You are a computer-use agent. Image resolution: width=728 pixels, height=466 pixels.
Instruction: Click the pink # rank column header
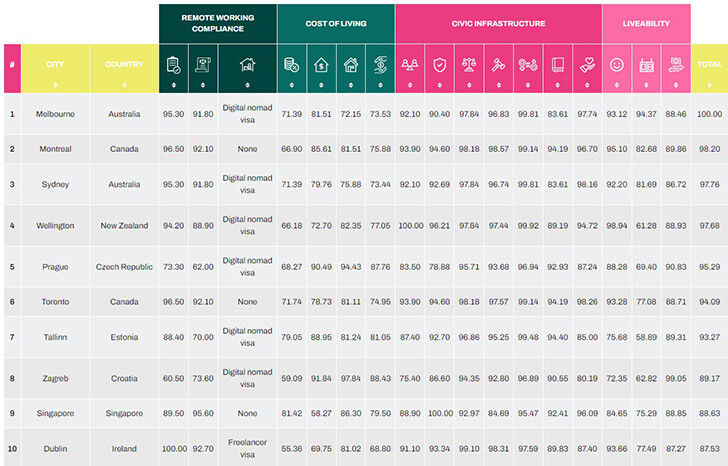(x=12, y=68)
